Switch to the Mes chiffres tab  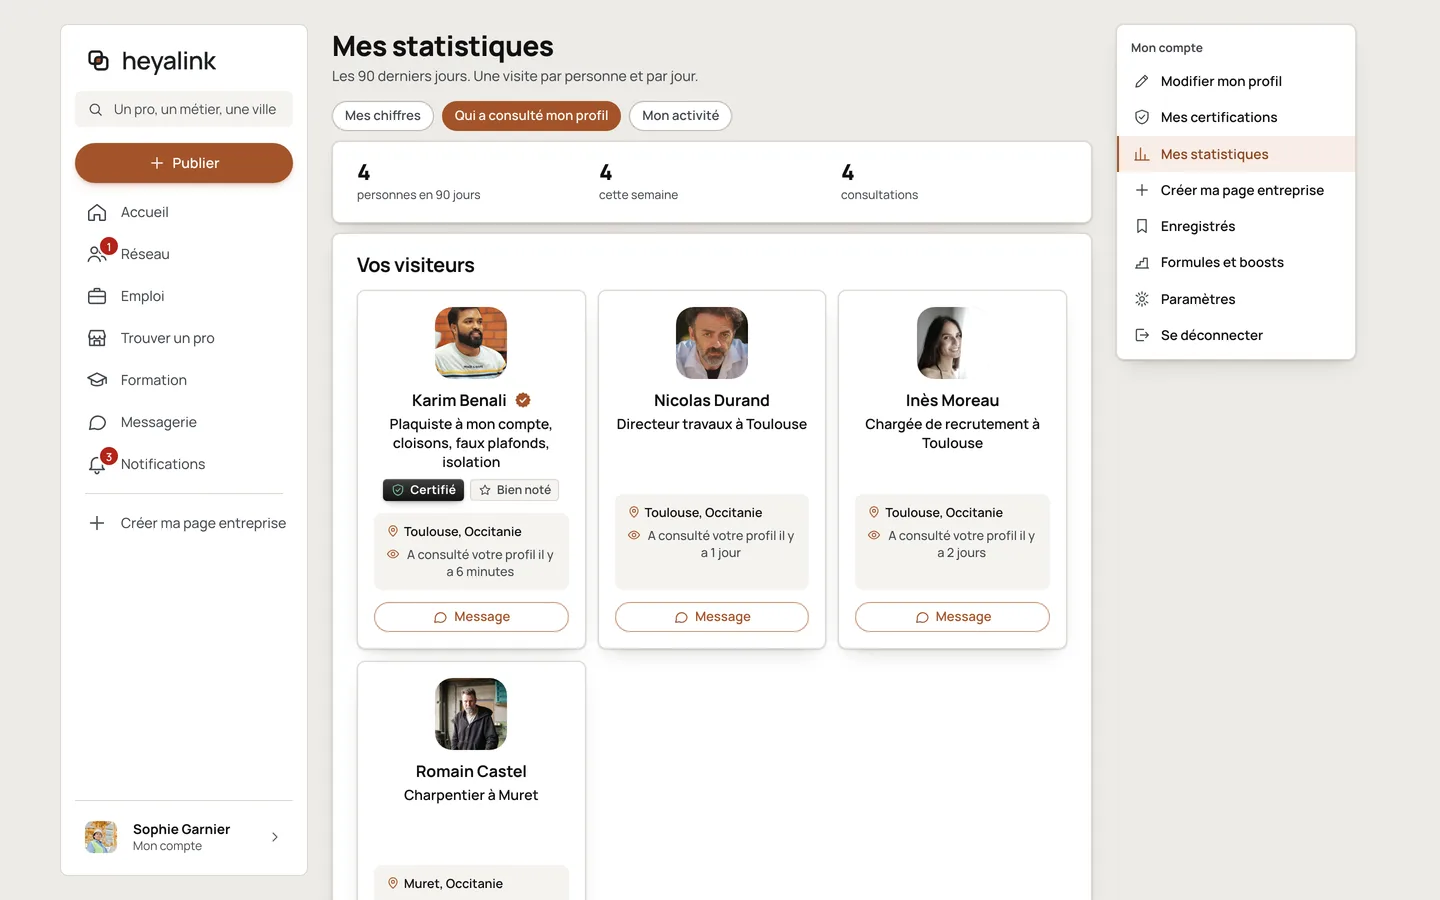pos(383,116)
